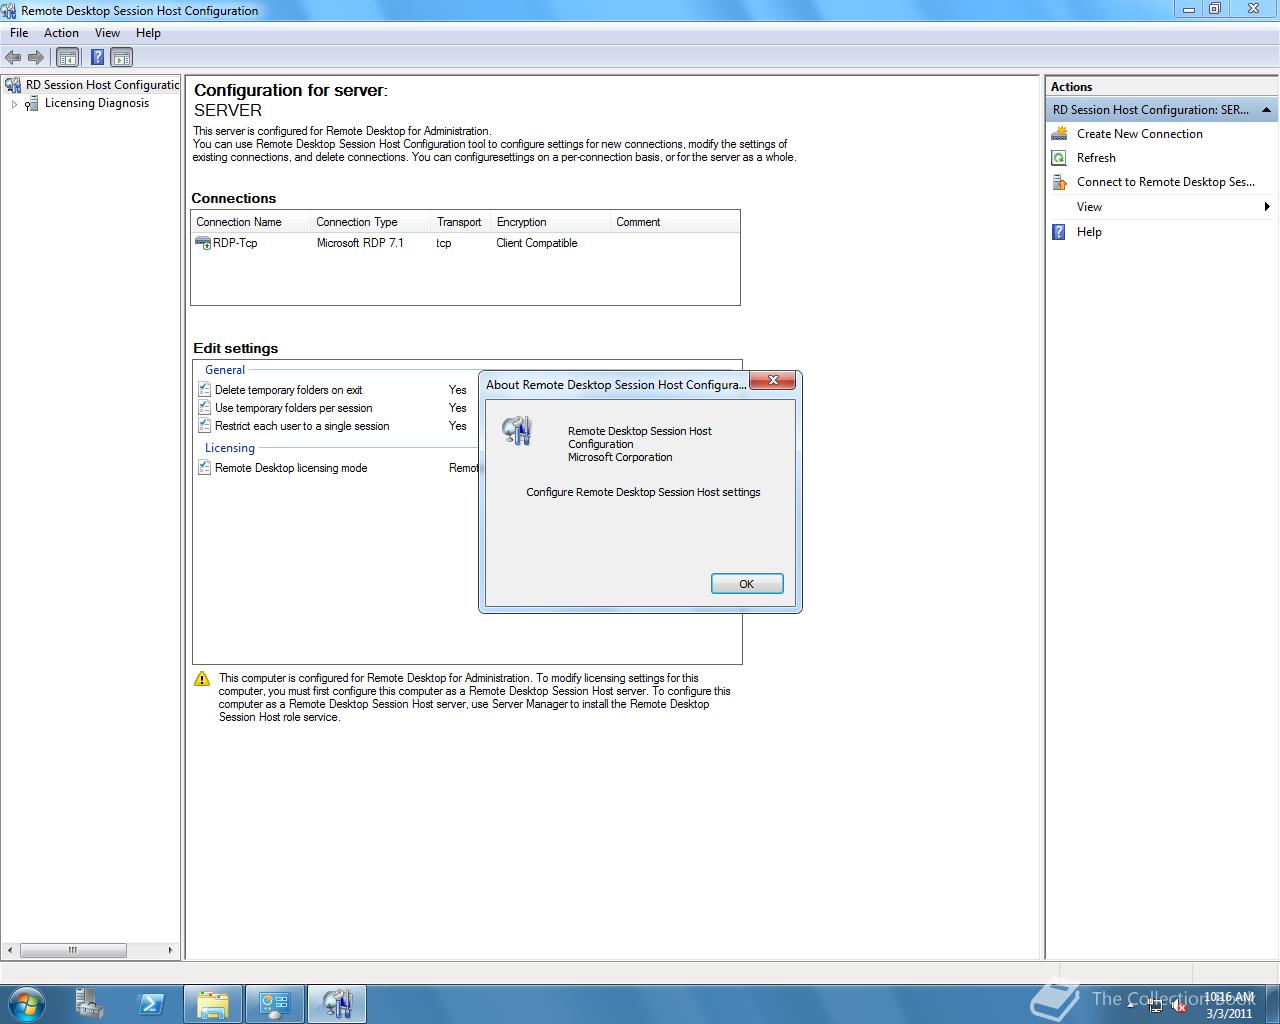Select Microsoft RDP 7.1 connection type cell

click(x=360, y=243)
